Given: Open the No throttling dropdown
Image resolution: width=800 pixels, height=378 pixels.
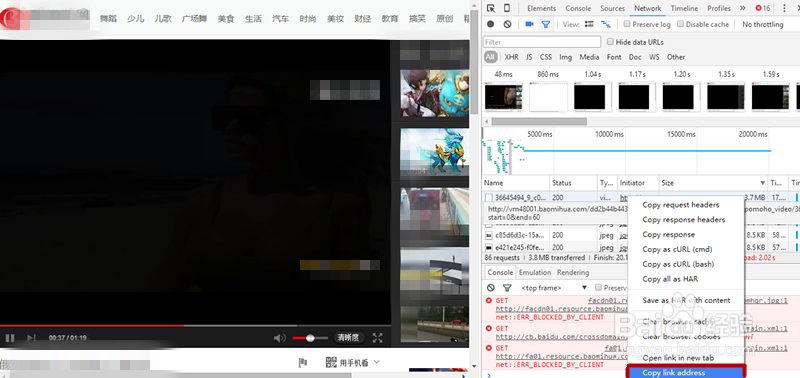Looking at the screenshot, I should point(762,24).
